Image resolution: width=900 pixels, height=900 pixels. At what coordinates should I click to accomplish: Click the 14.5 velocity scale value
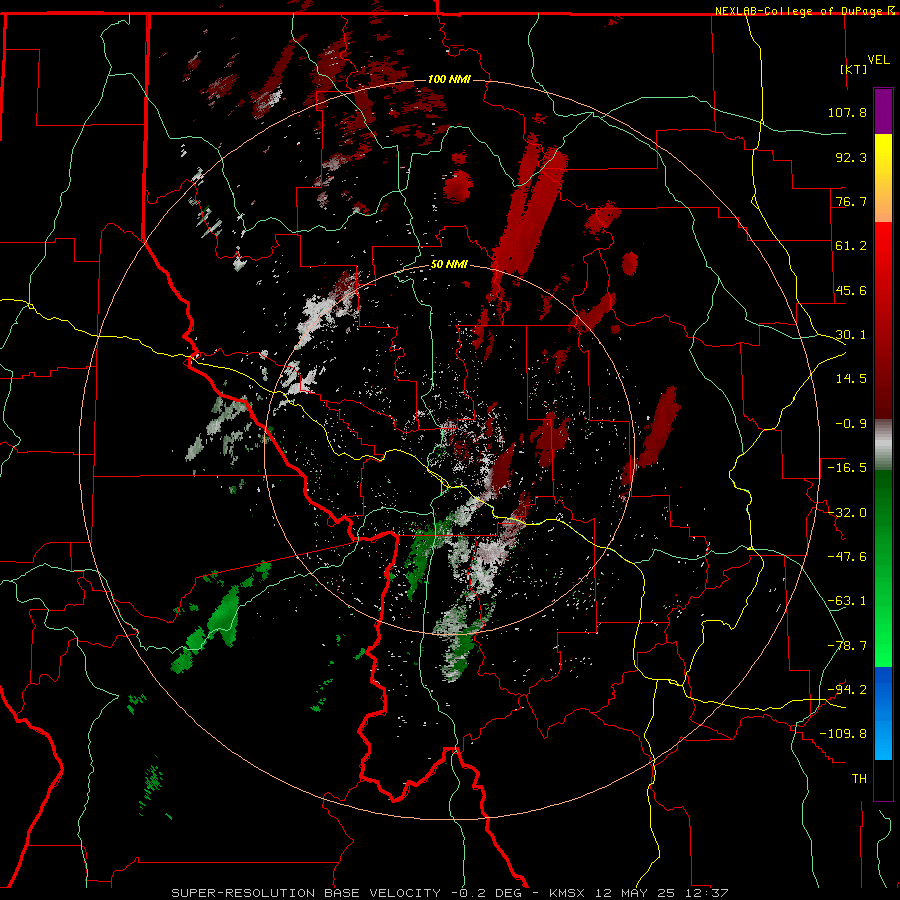[851, 379]
